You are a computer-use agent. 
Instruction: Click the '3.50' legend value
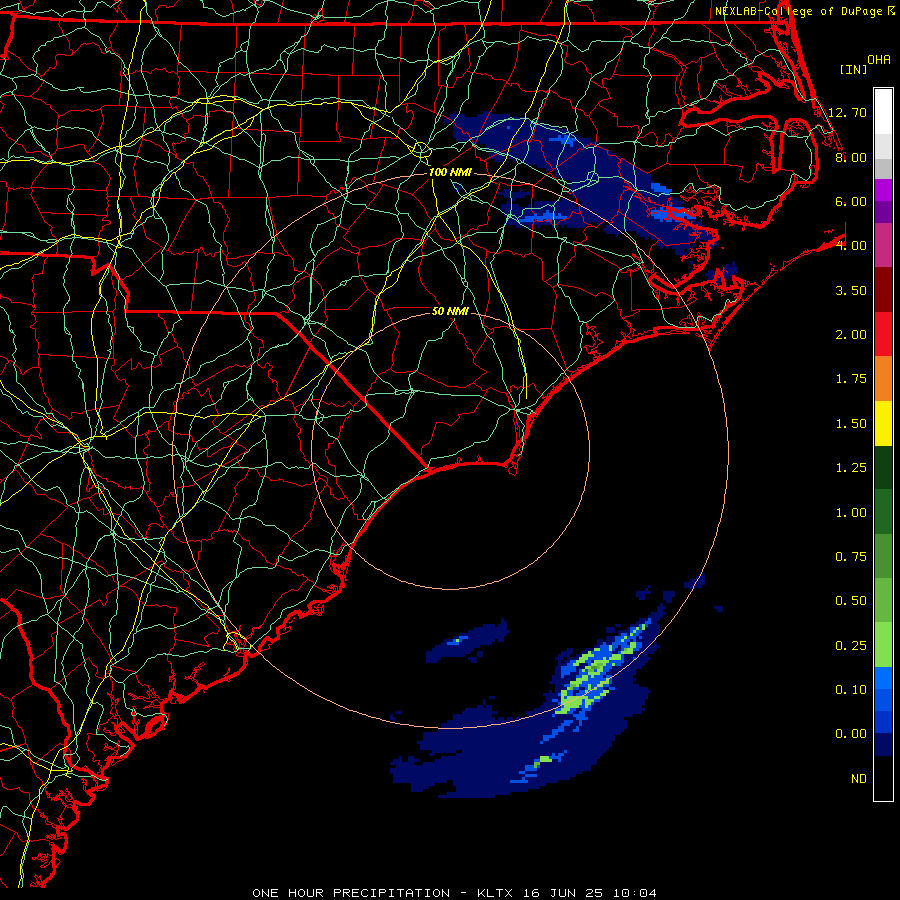pyautogui.click(x=851, y=290)
